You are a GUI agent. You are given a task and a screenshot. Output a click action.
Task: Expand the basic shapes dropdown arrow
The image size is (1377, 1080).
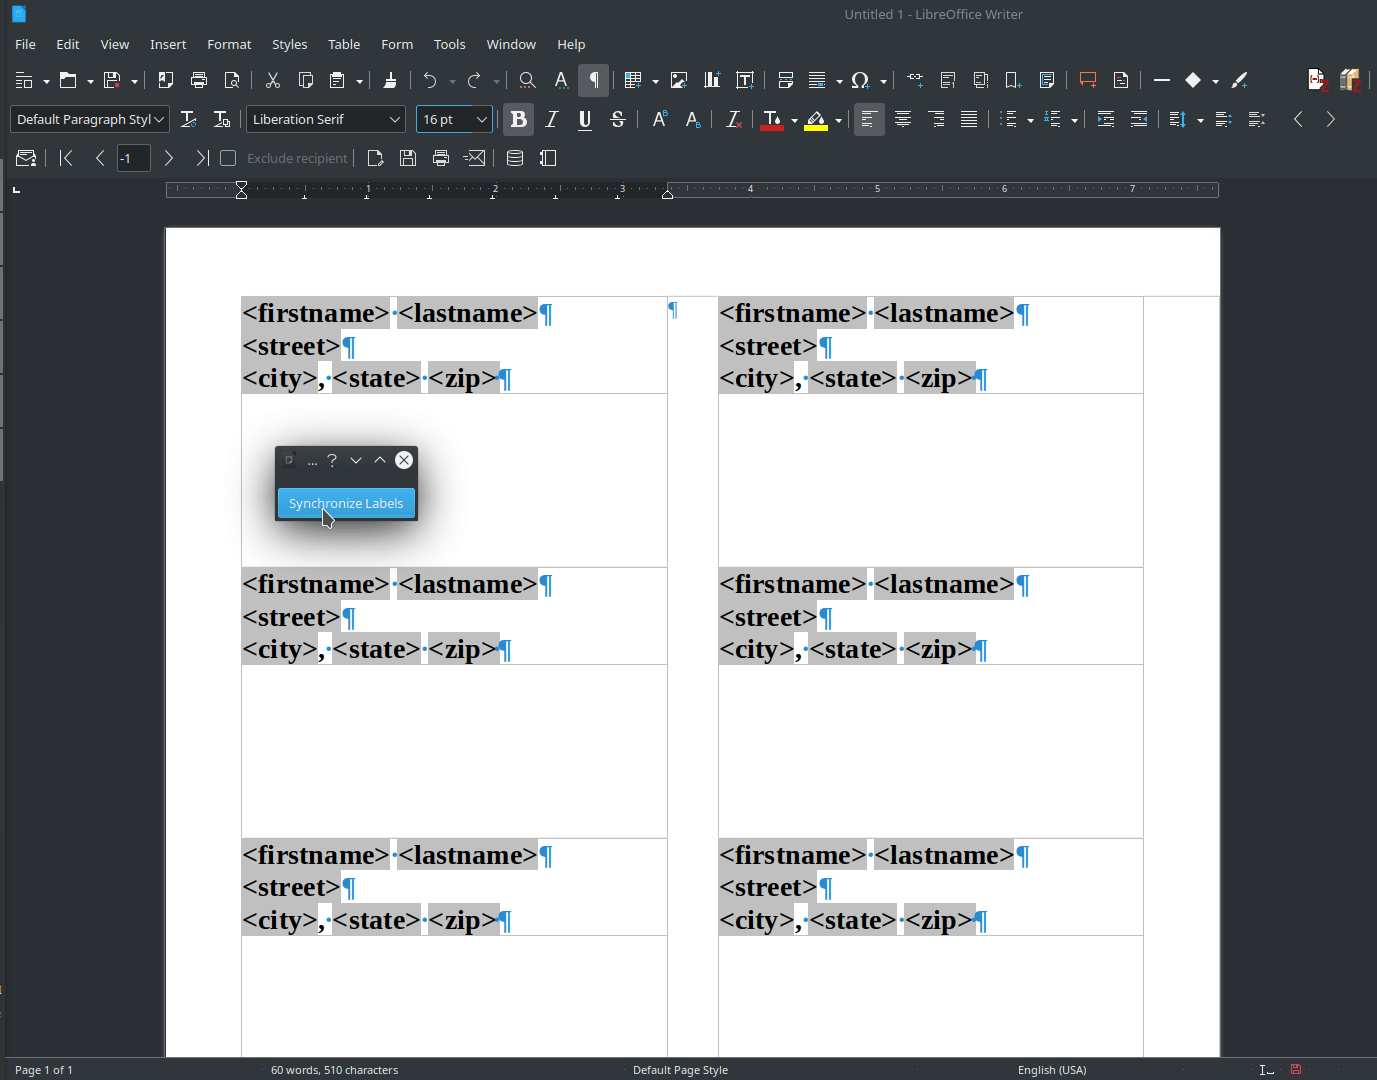(x=1215, y=81)
